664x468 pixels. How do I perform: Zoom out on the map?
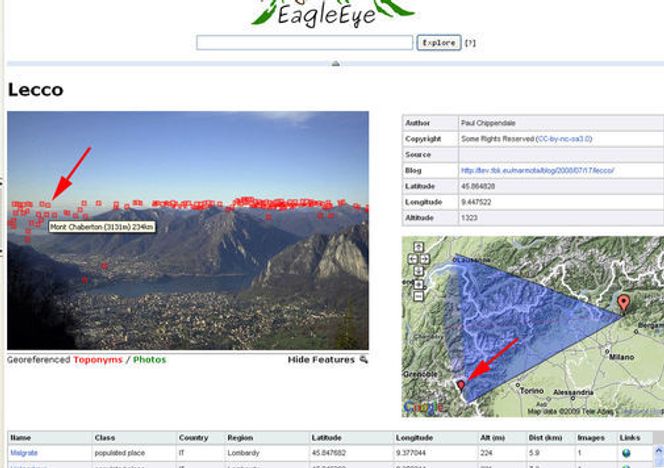(418, 296)
